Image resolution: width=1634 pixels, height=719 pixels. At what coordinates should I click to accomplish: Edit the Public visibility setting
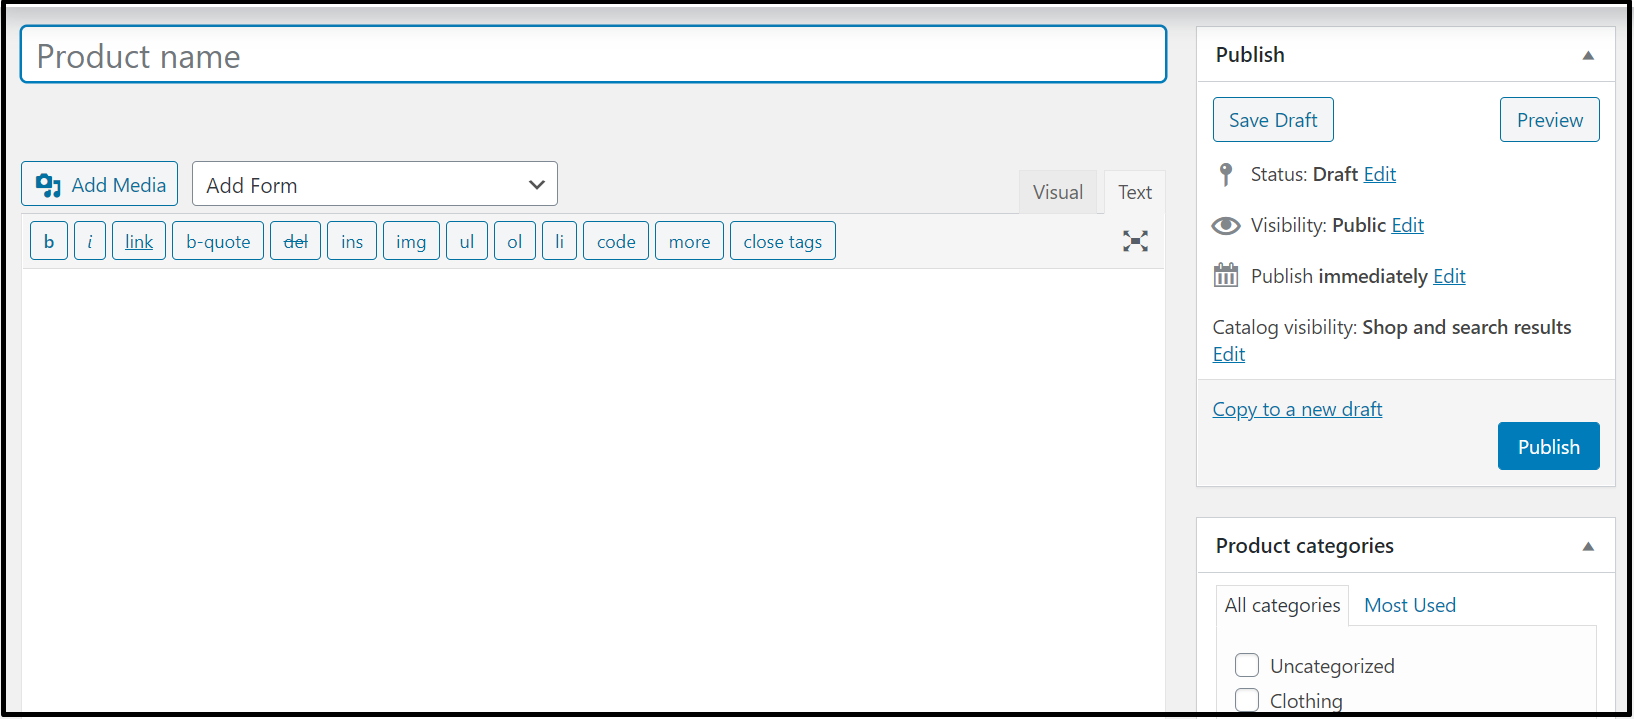(x=1408, y=225)
